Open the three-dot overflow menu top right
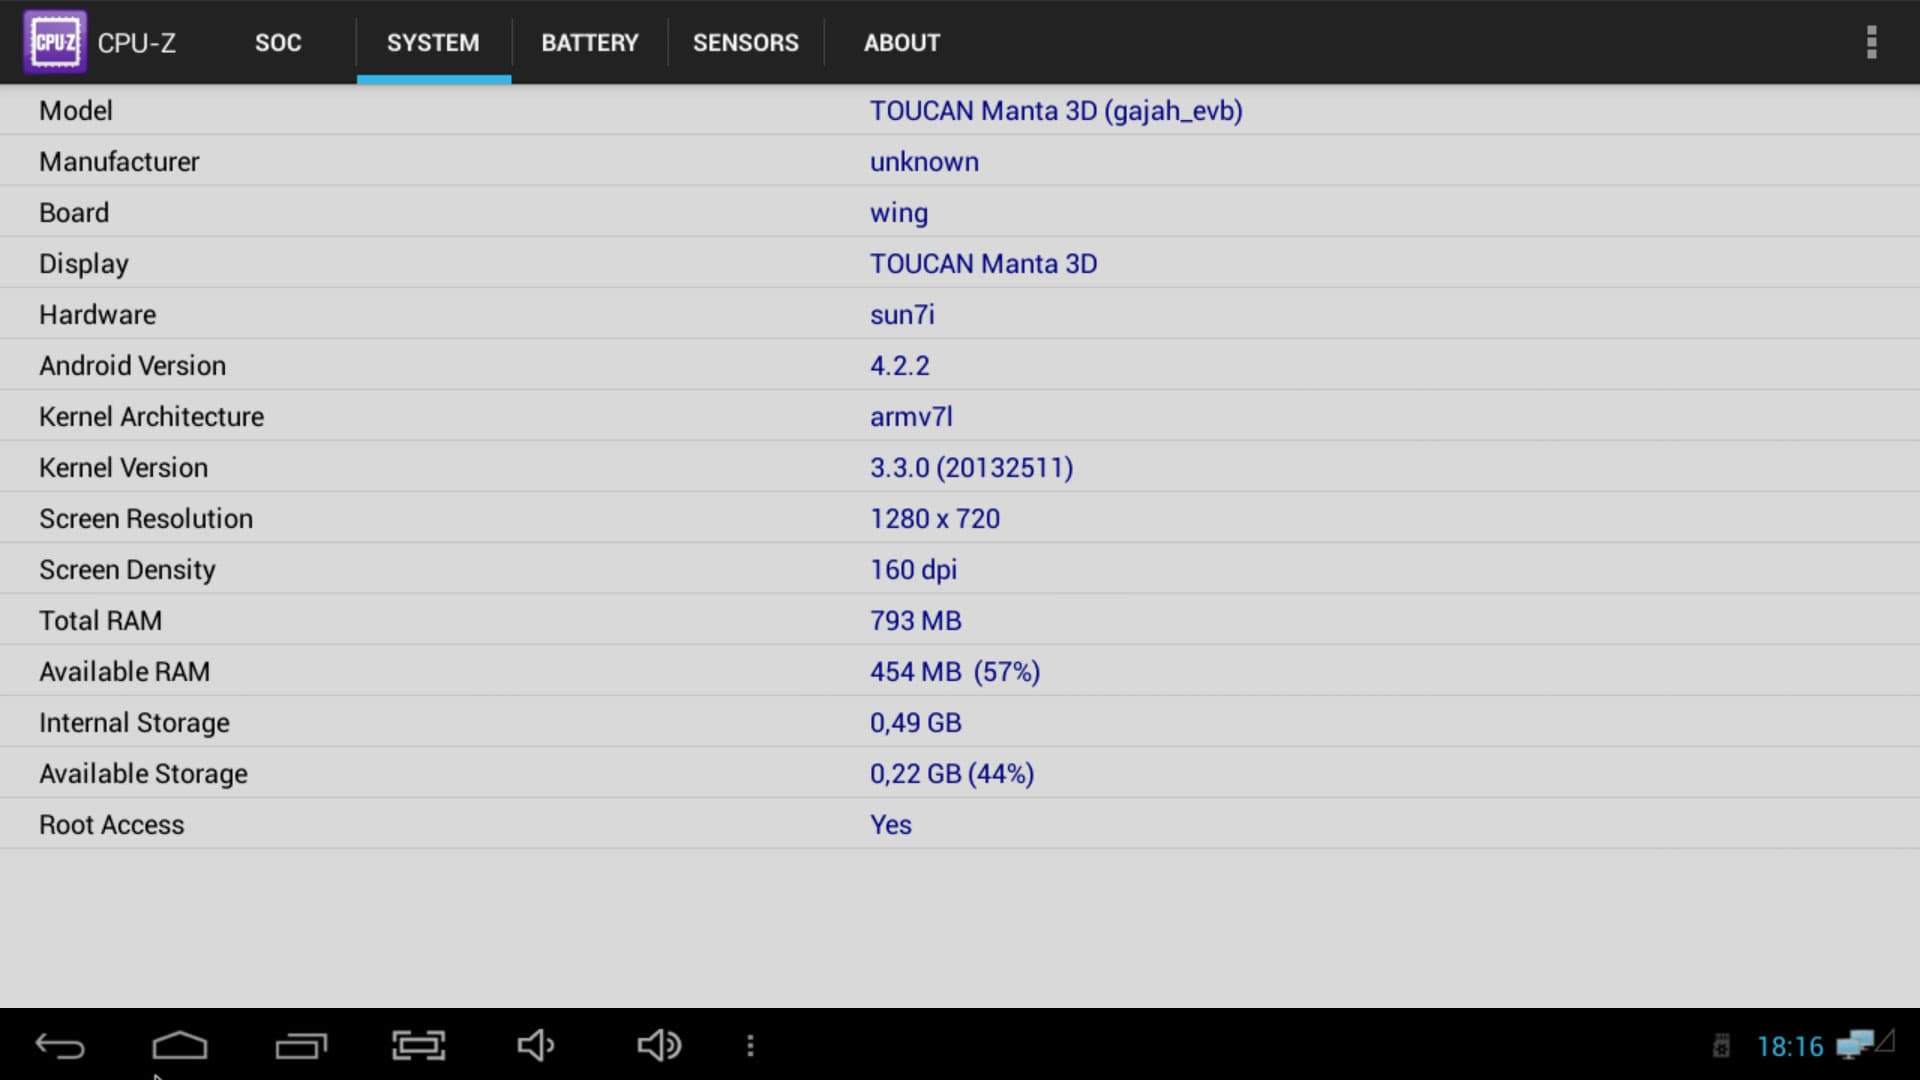Screen dimensions: 1920x1080 (1871, 42)
